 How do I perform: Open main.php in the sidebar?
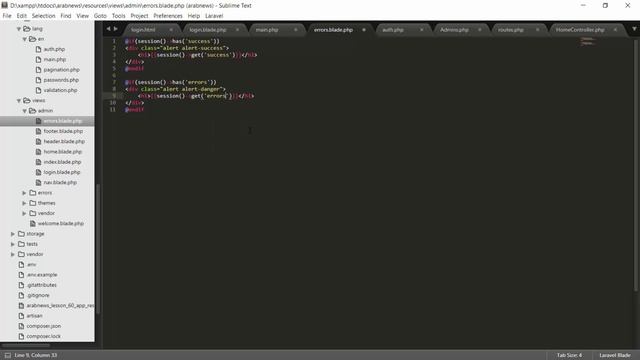point(55,60)
